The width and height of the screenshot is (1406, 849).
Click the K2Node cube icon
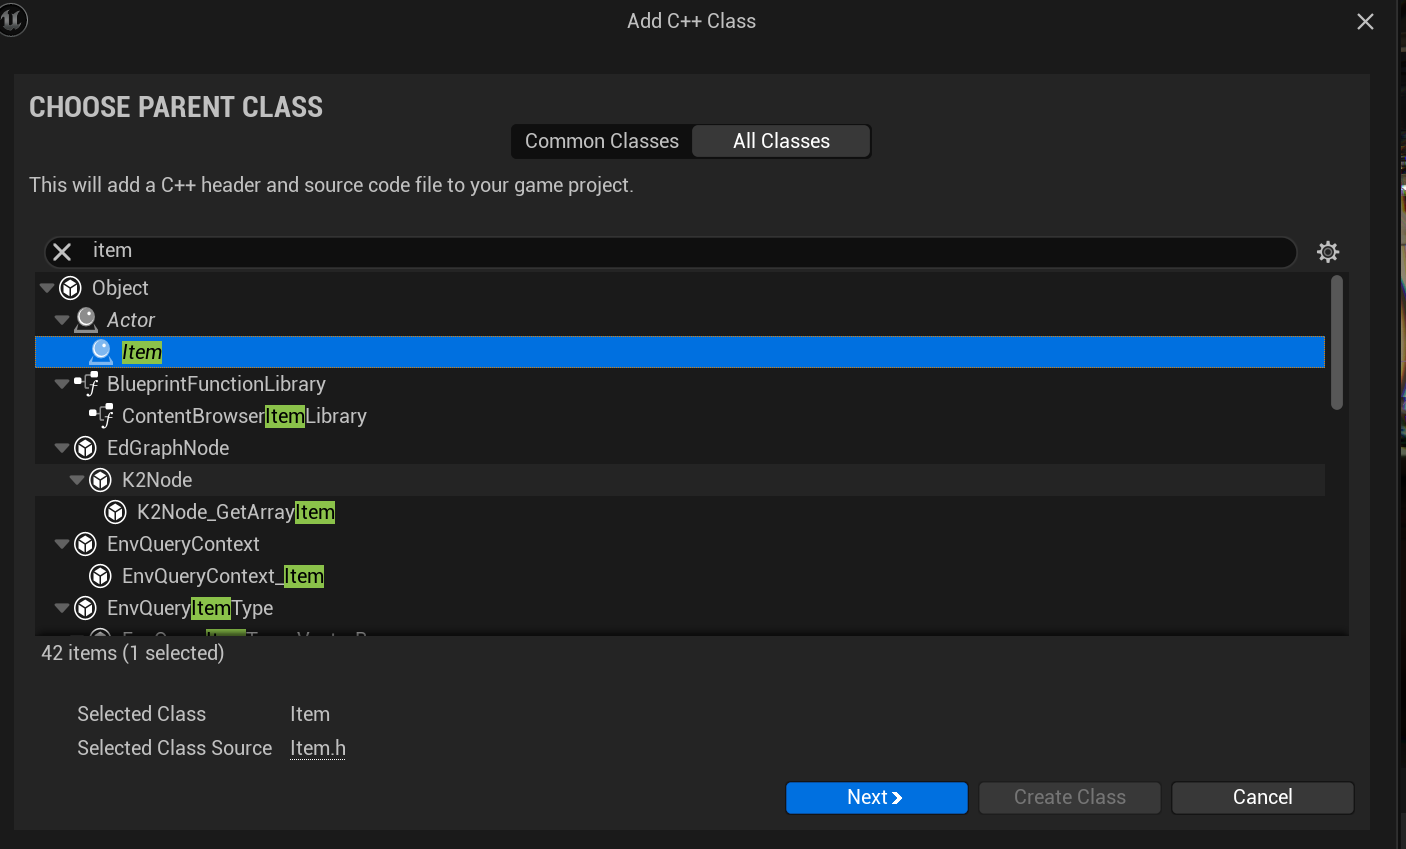click(x=100, y=480)
